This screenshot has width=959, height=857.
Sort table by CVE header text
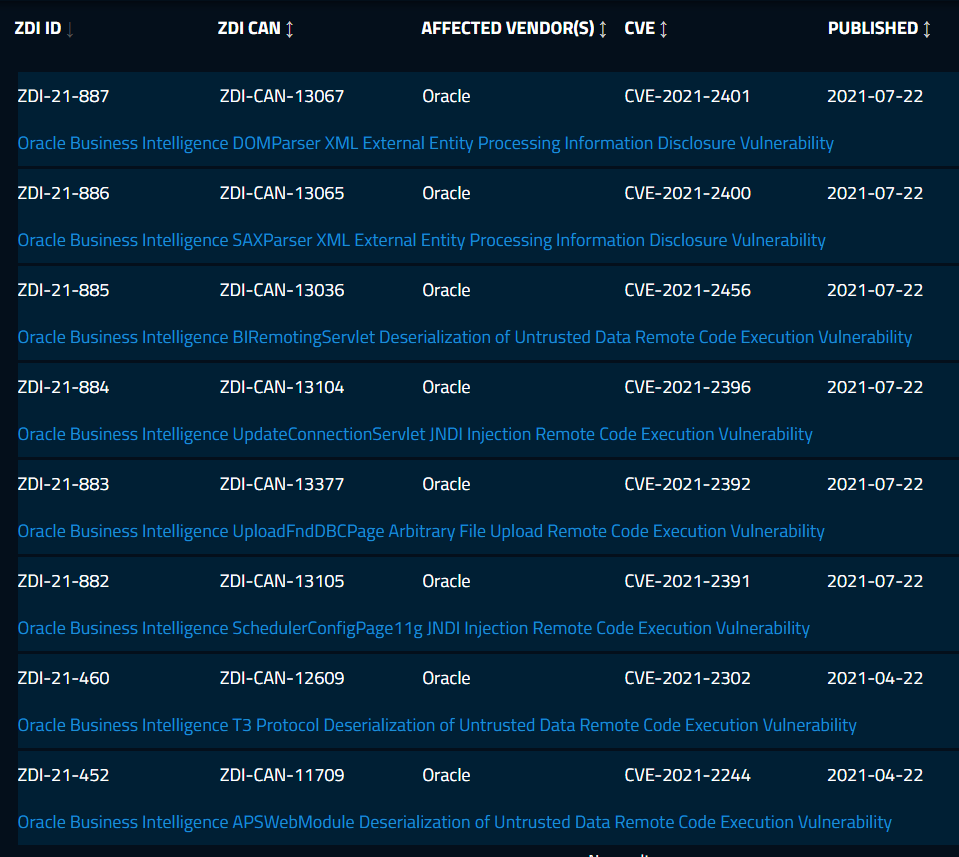click(640, 28)
